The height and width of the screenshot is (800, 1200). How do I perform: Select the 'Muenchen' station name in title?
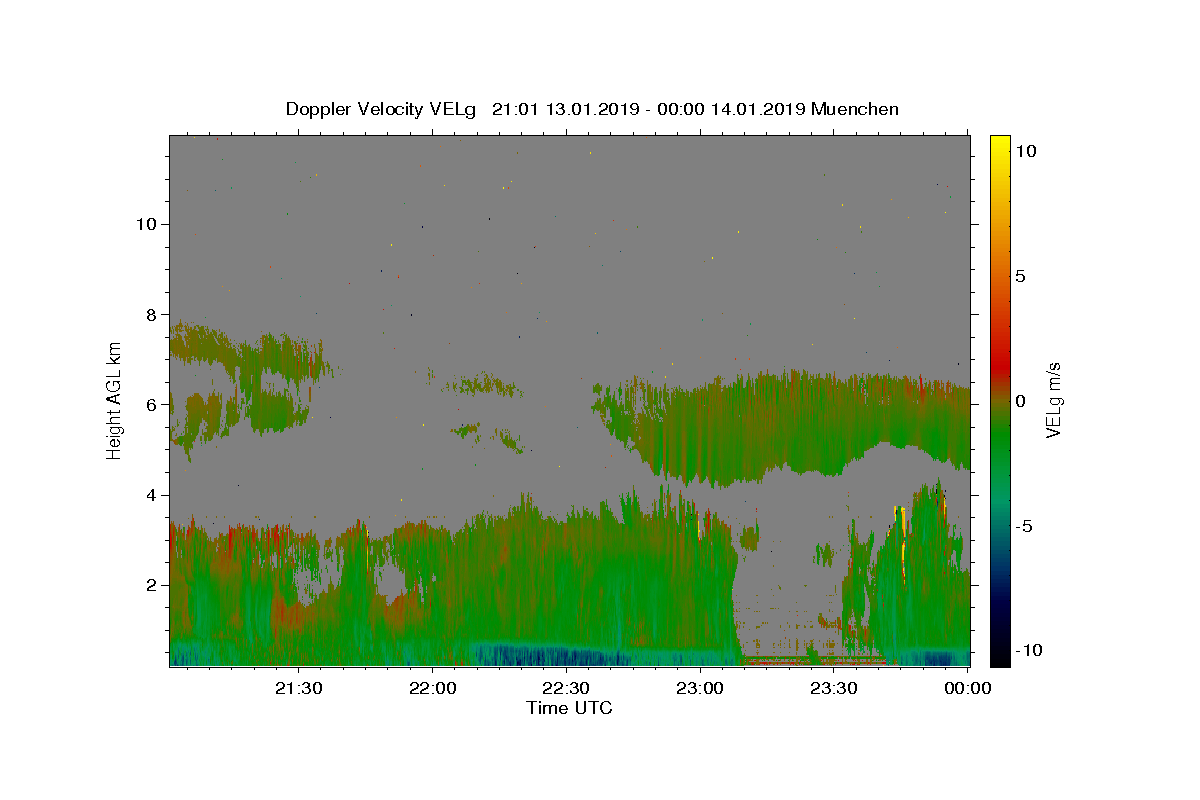click(x=855, y=109)
